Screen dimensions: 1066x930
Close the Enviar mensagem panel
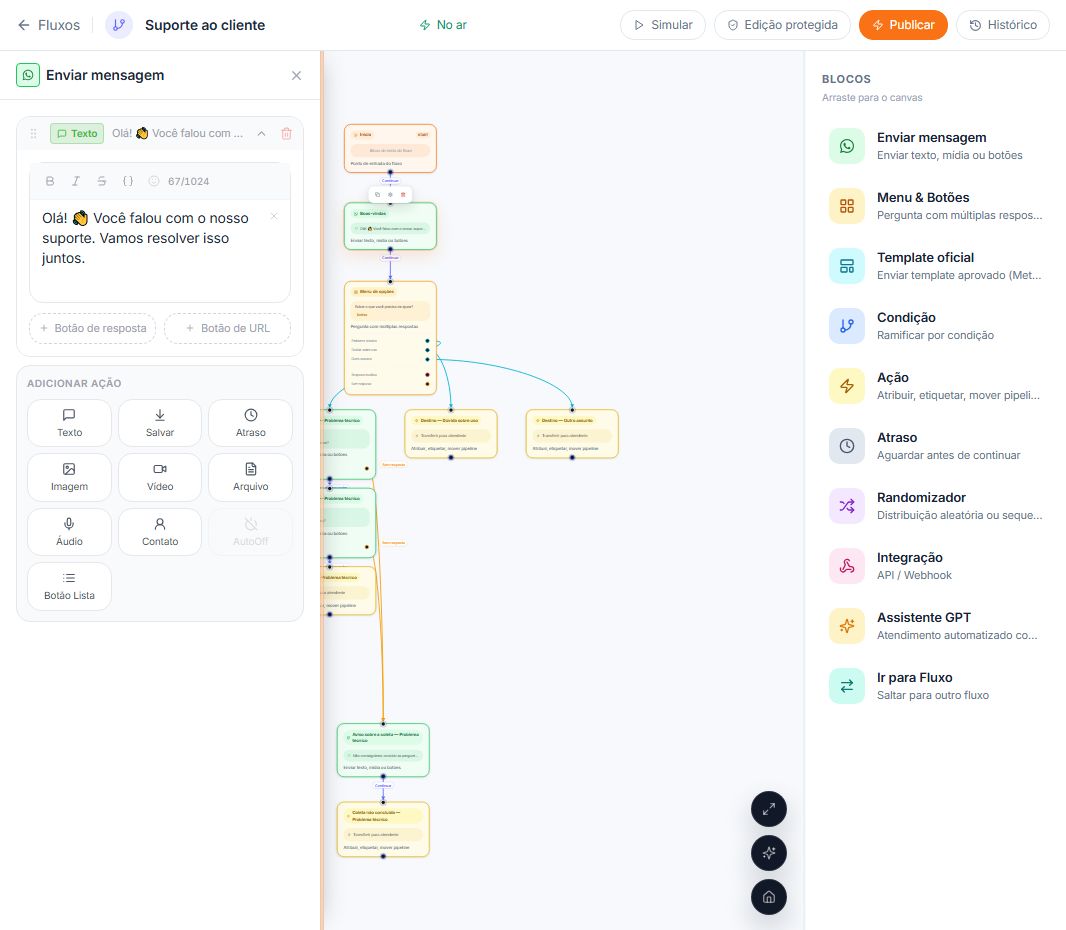pos(296,75)
